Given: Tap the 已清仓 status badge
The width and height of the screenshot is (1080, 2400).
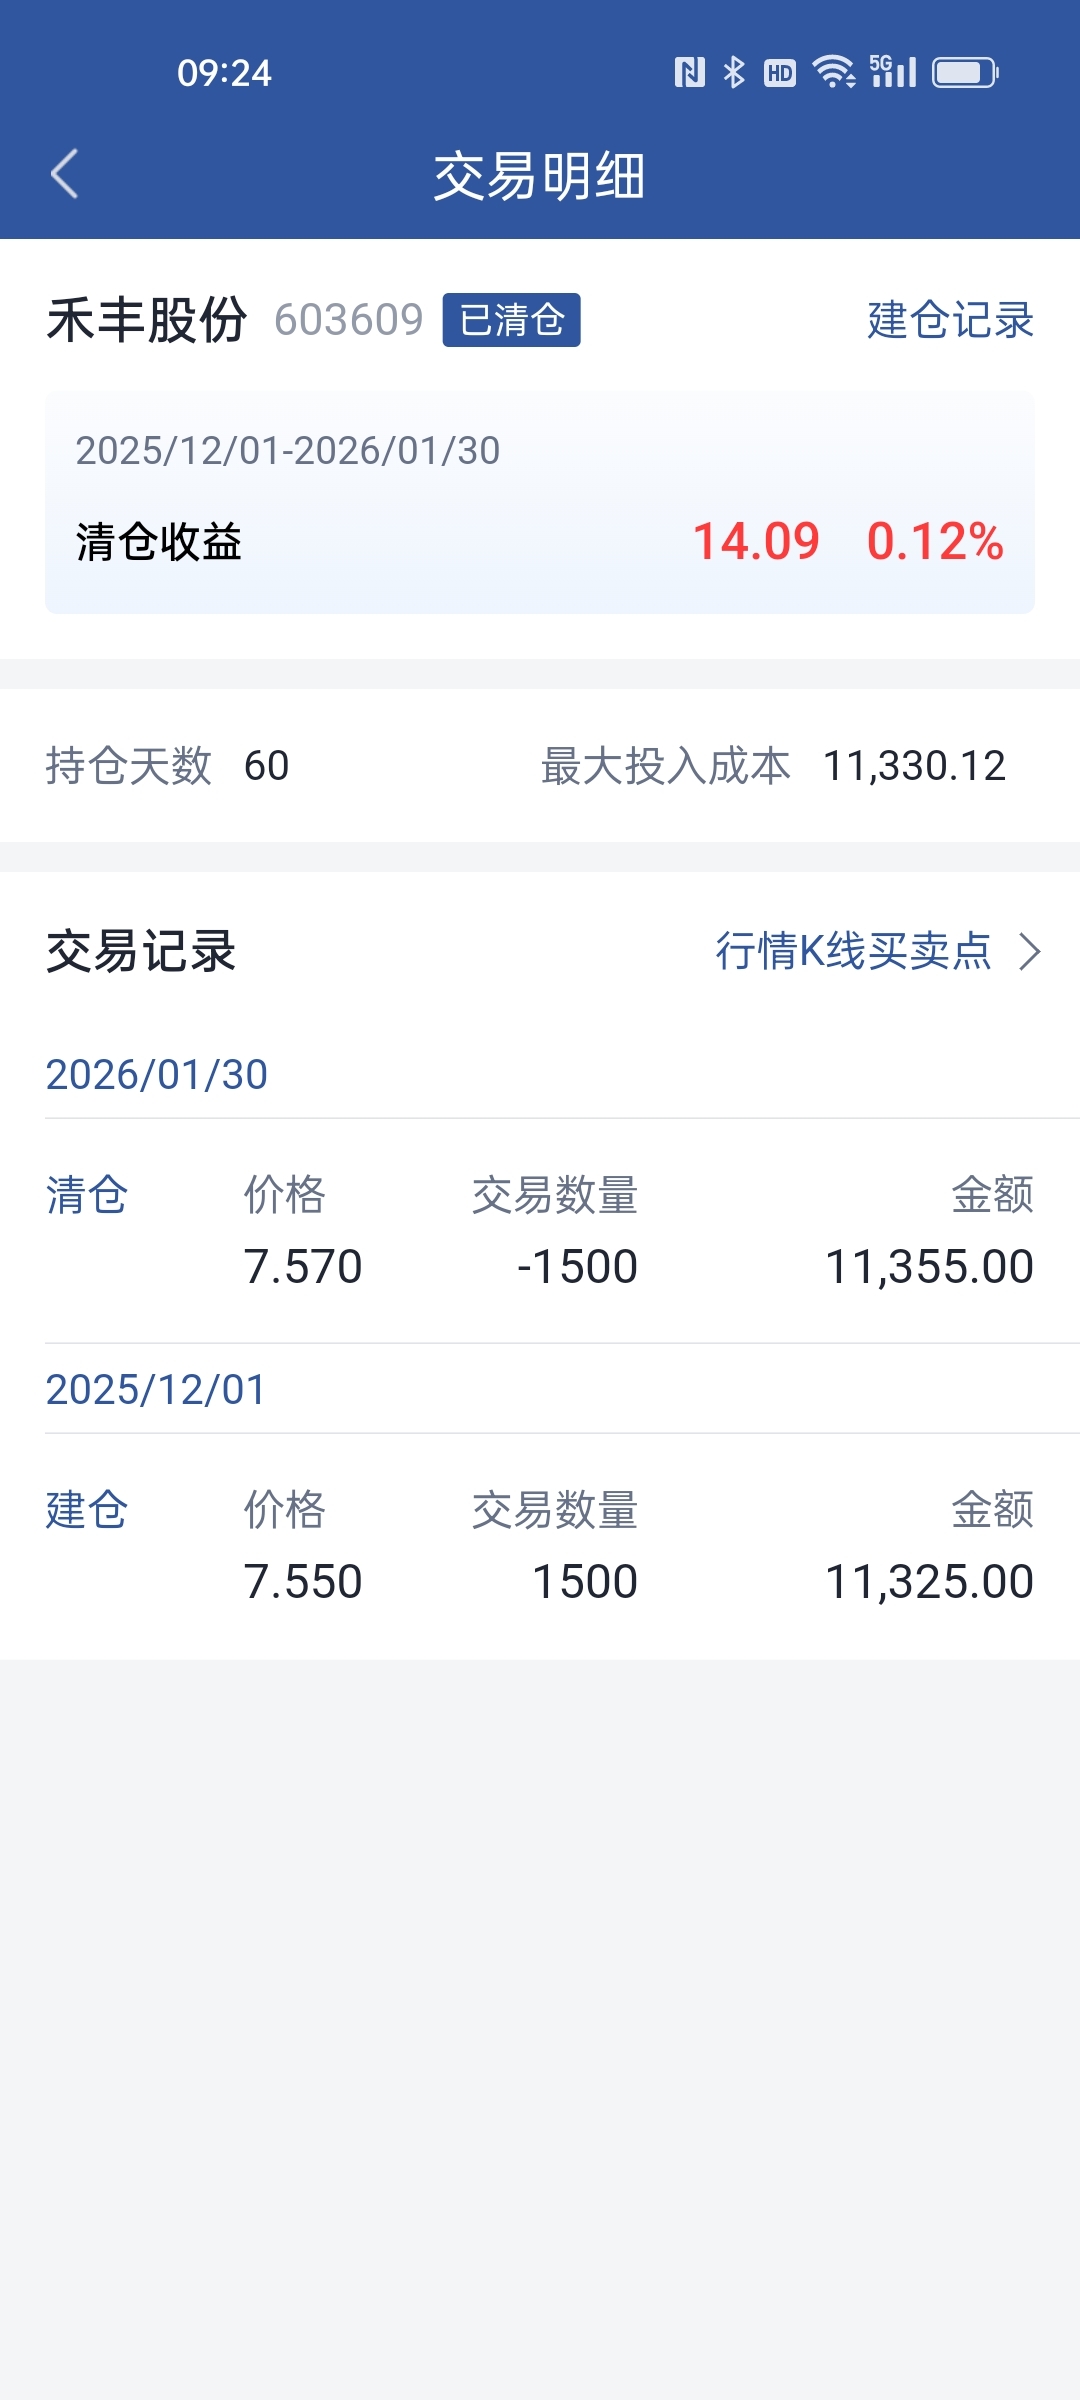Looking at the screenshot, I should [x=511, y=320].
